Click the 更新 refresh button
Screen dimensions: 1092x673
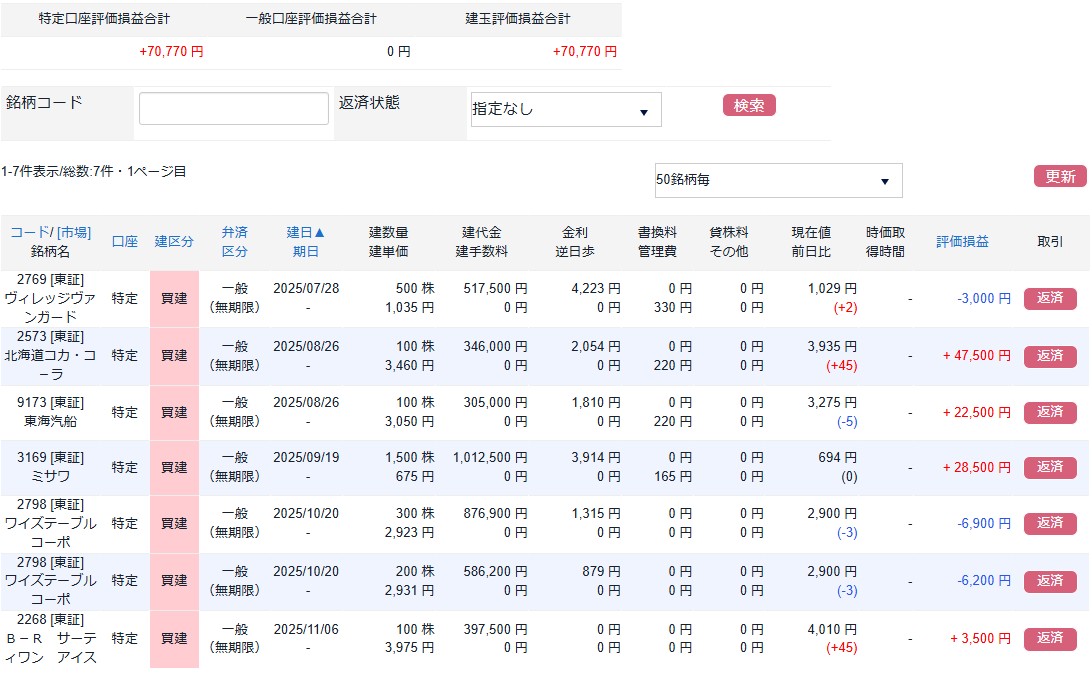pos(1061,176)
